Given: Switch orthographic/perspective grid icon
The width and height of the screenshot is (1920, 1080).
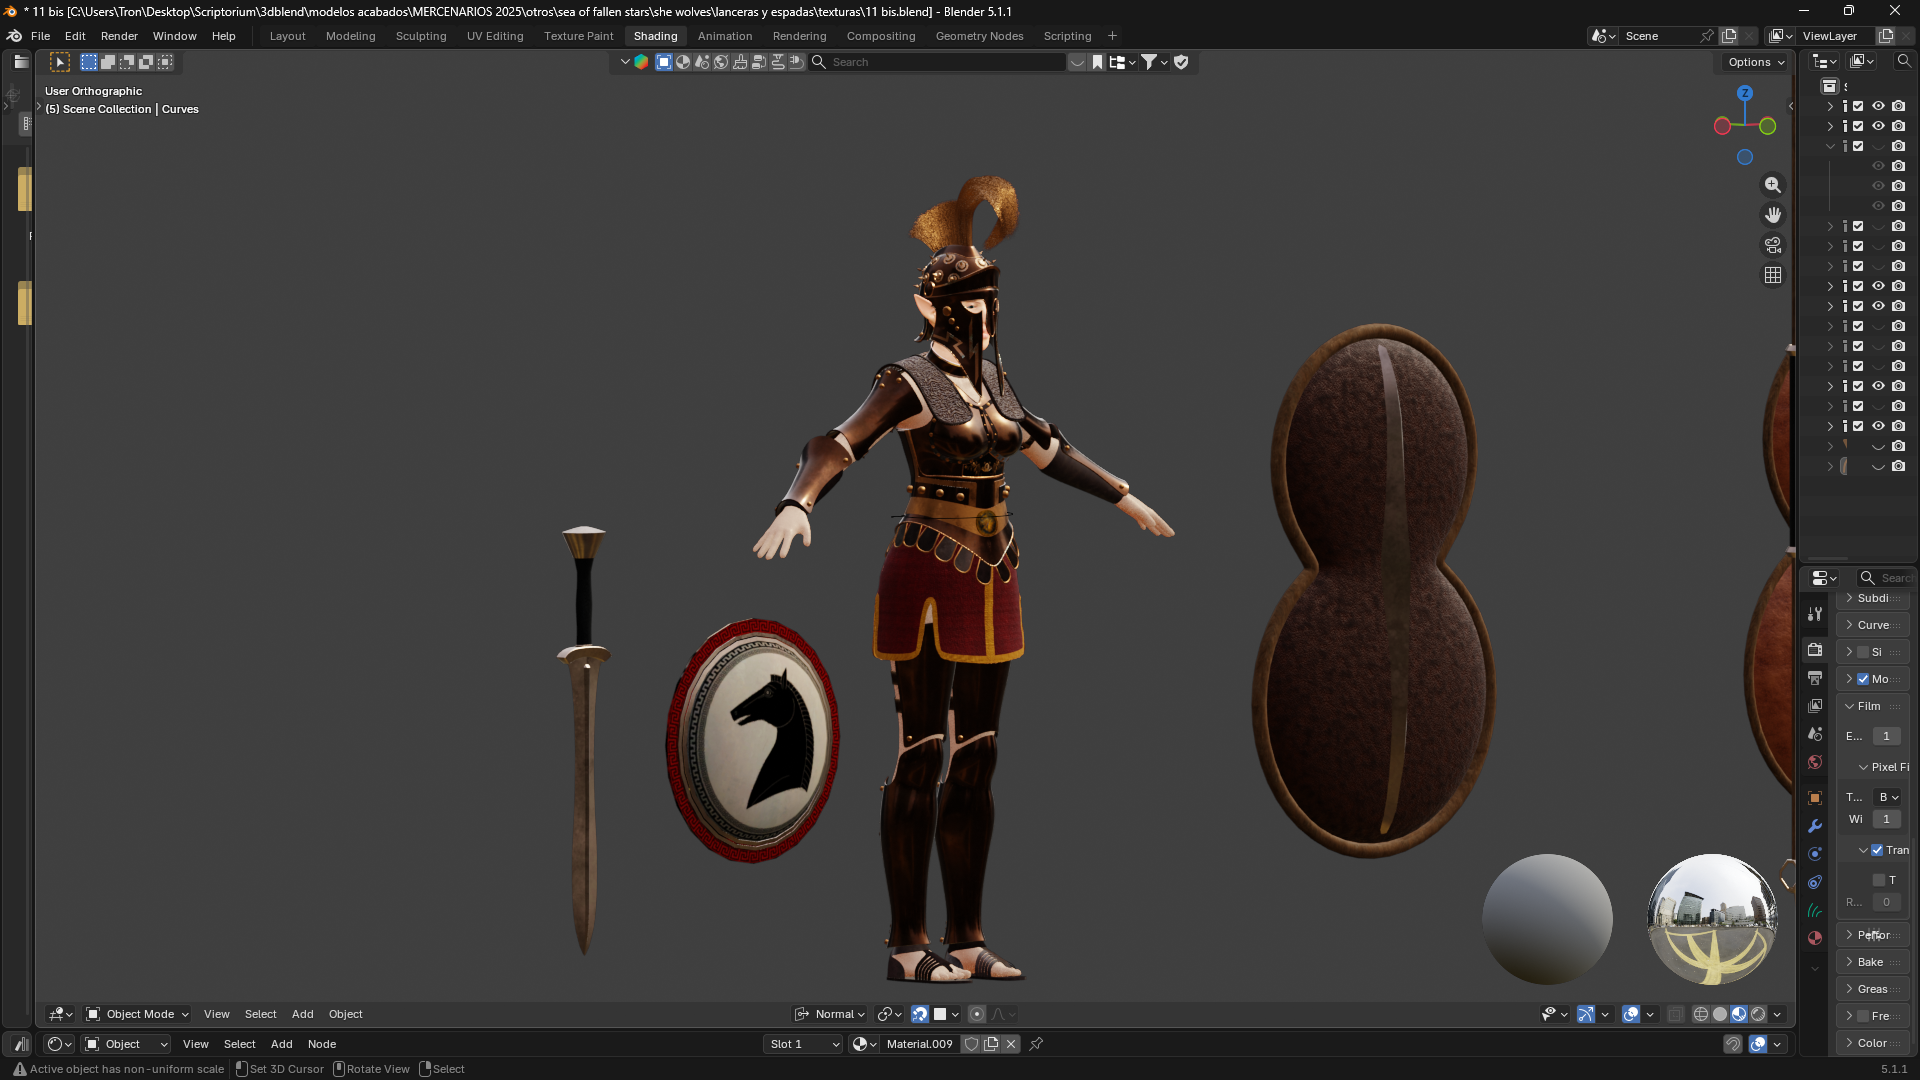Looking at the screenshot, I should pyautogui.click(x=1773, y=275).
